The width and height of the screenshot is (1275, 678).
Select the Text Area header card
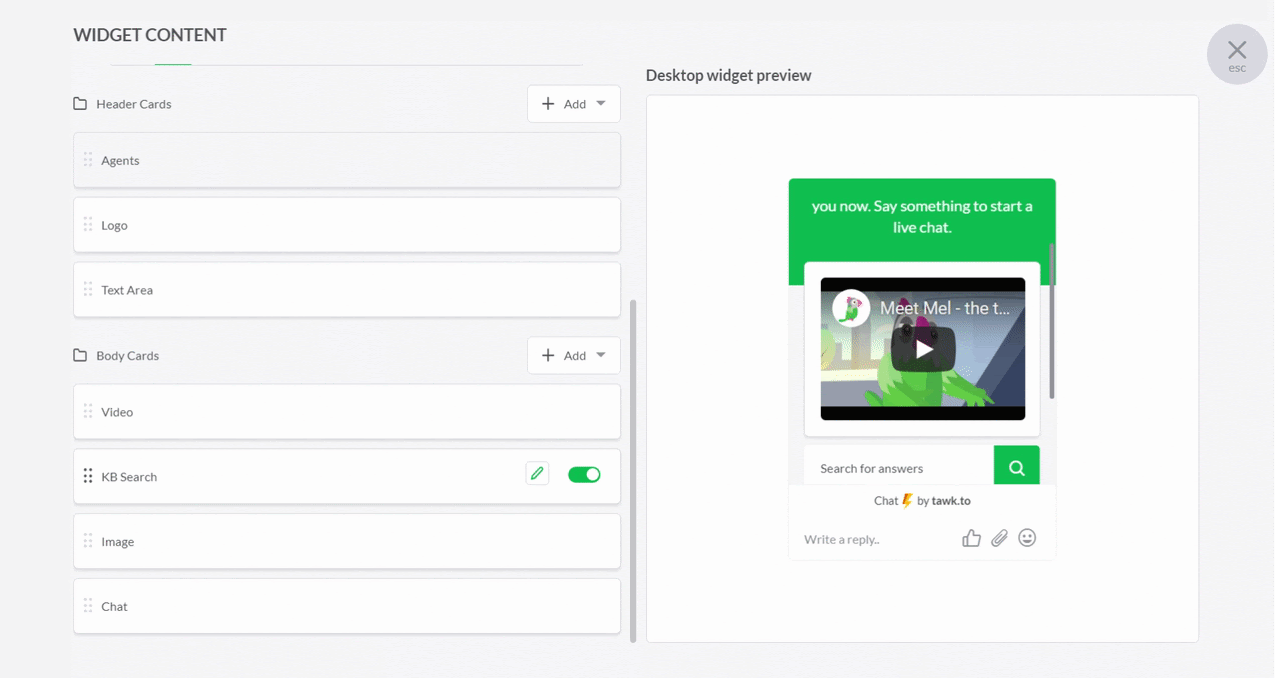pos(347,290)
